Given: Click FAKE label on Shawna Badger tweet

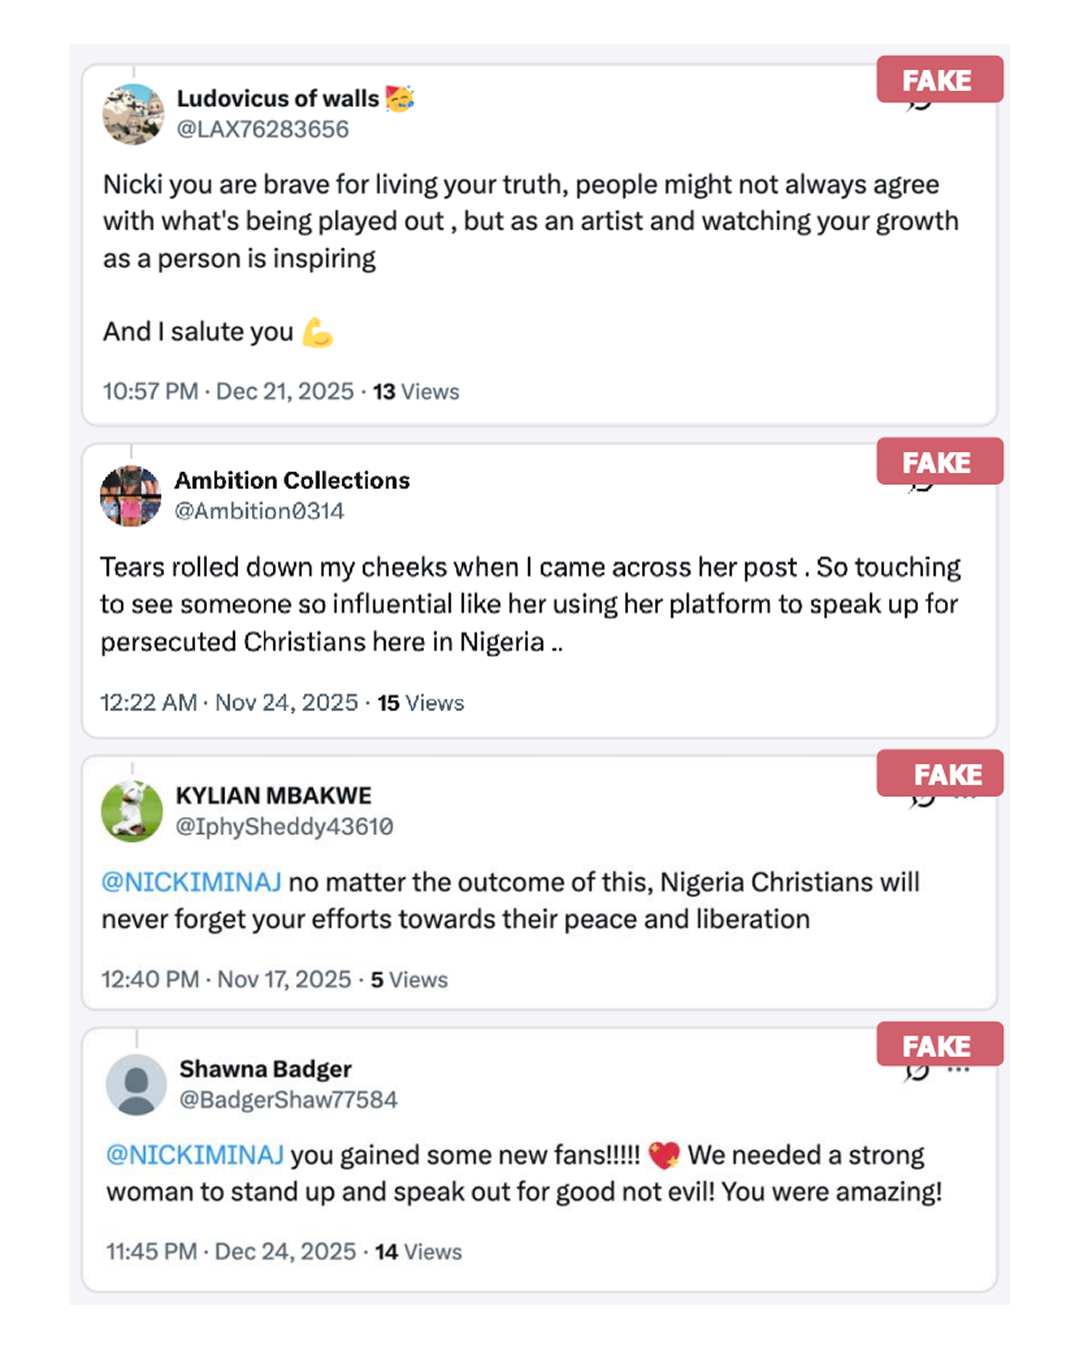Looking at the screenshot, I should 938,1046.
